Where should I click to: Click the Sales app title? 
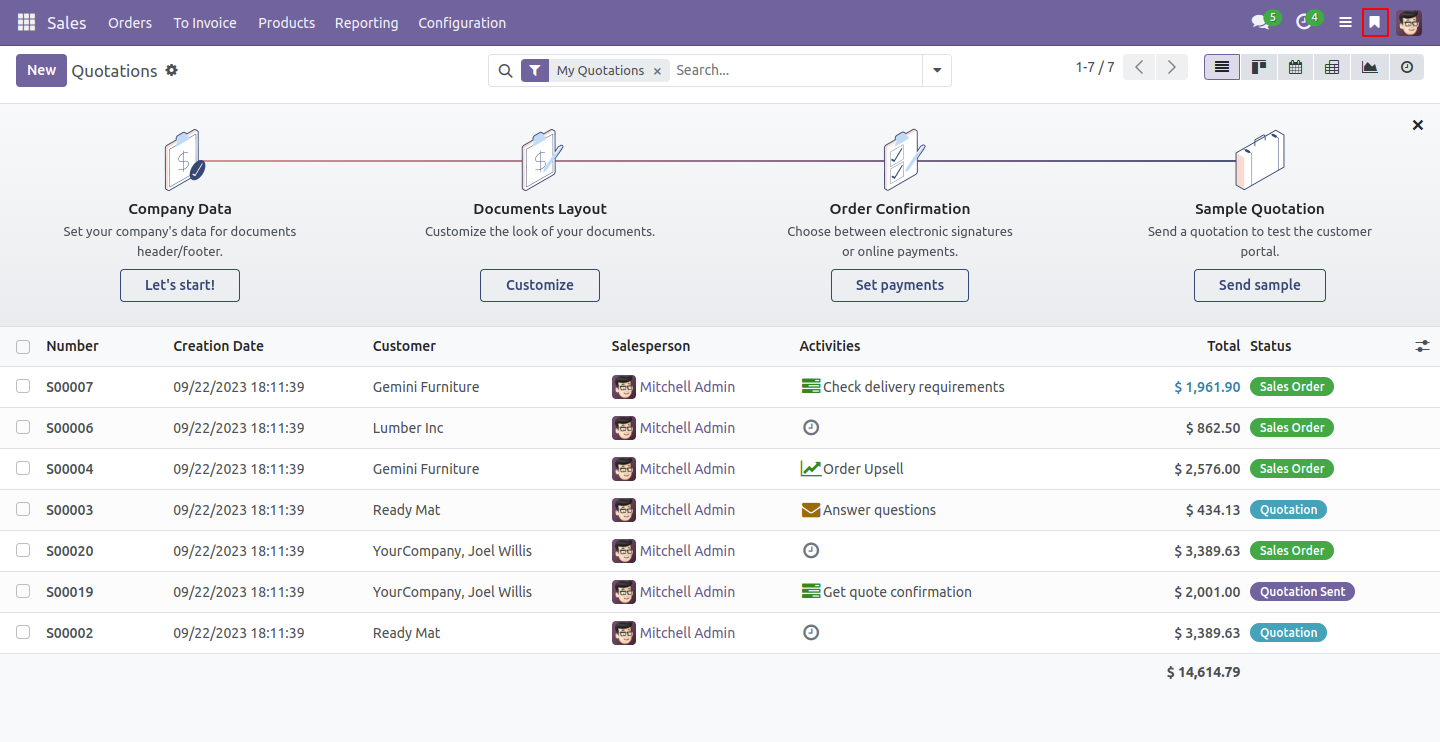pyautogui.click(x=67, y=22)
